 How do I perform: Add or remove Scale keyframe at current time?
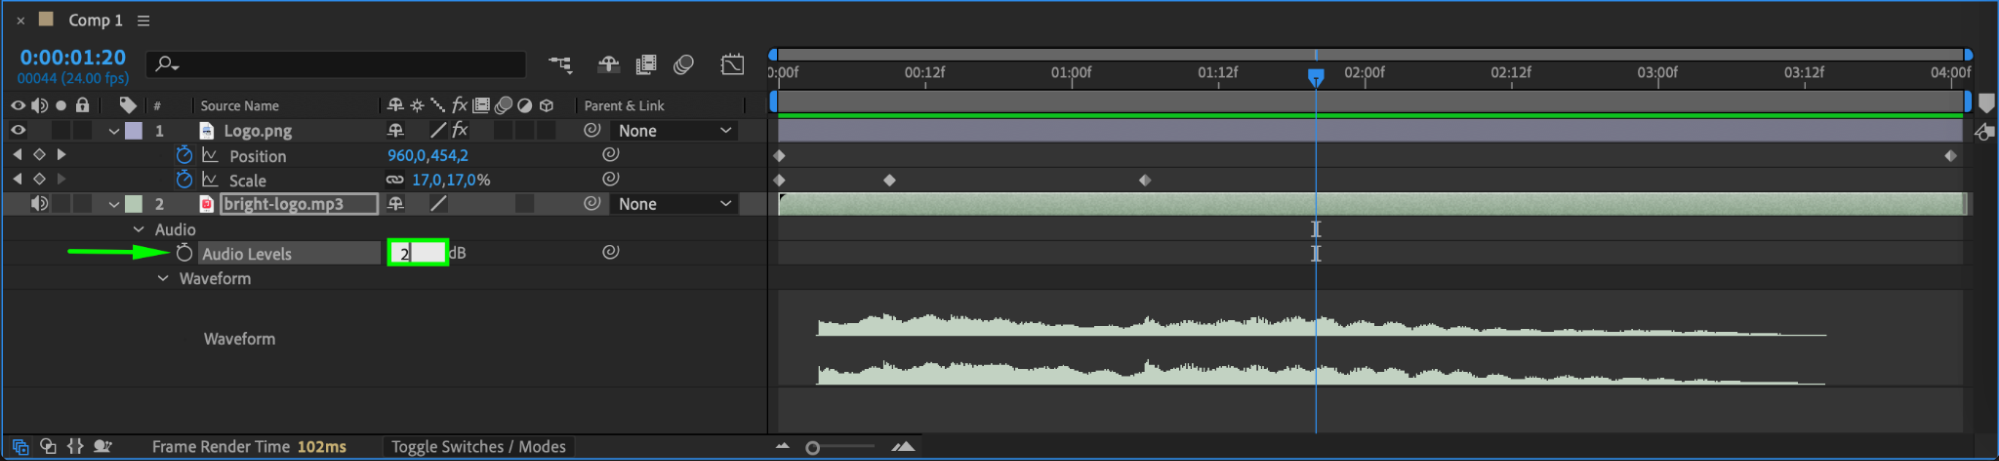click(39, 179)
